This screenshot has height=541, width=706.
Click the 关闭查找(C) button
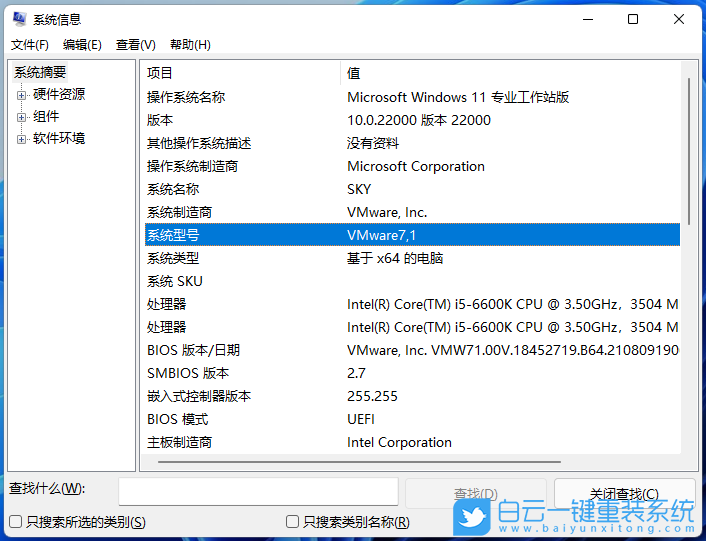624,493
